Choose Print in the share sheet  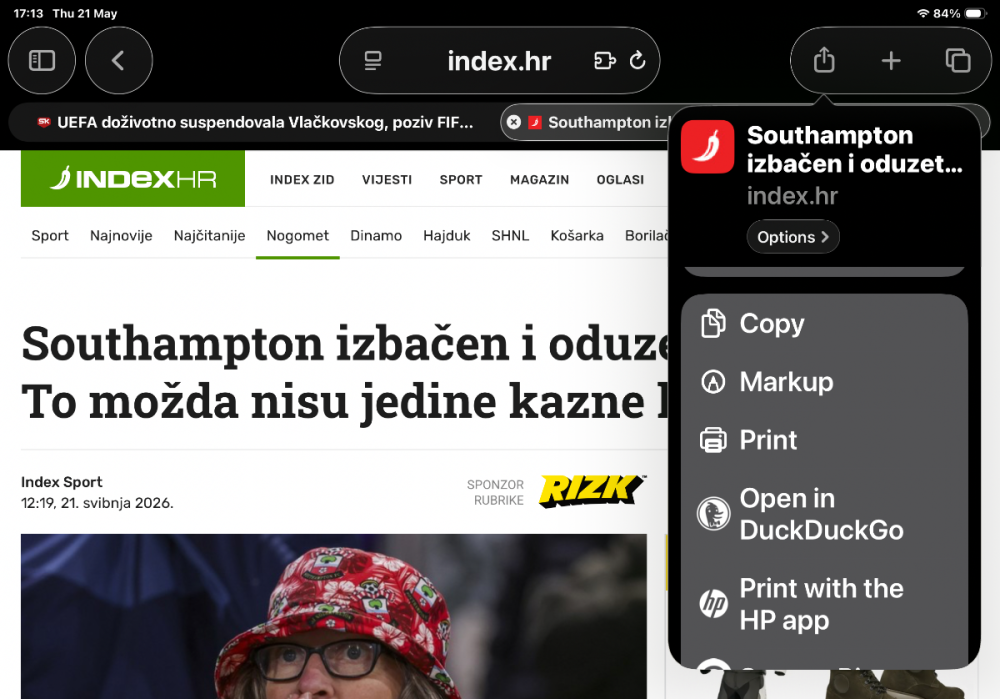tap(824, 440)
